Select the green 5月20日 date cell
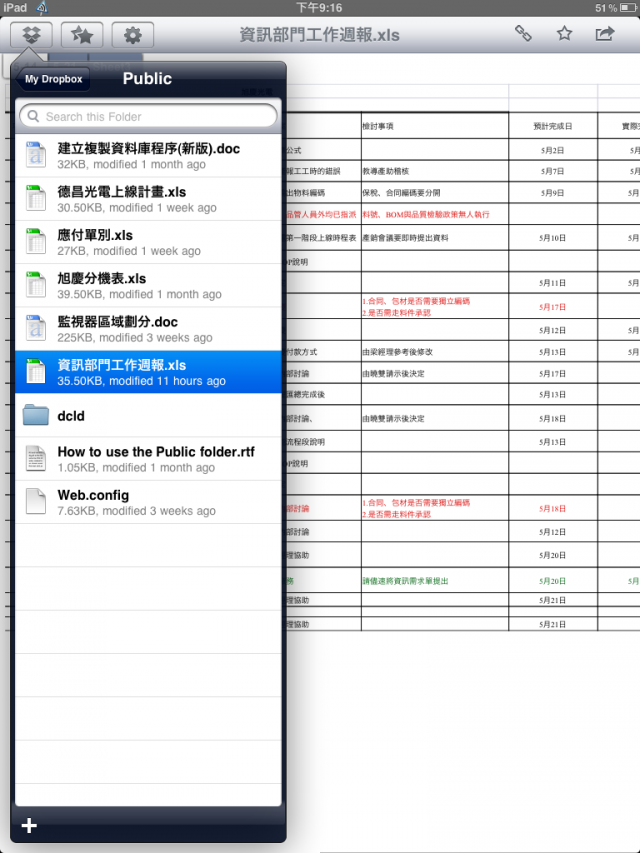This screenshot has width=640, height=854. pos(553,581)
